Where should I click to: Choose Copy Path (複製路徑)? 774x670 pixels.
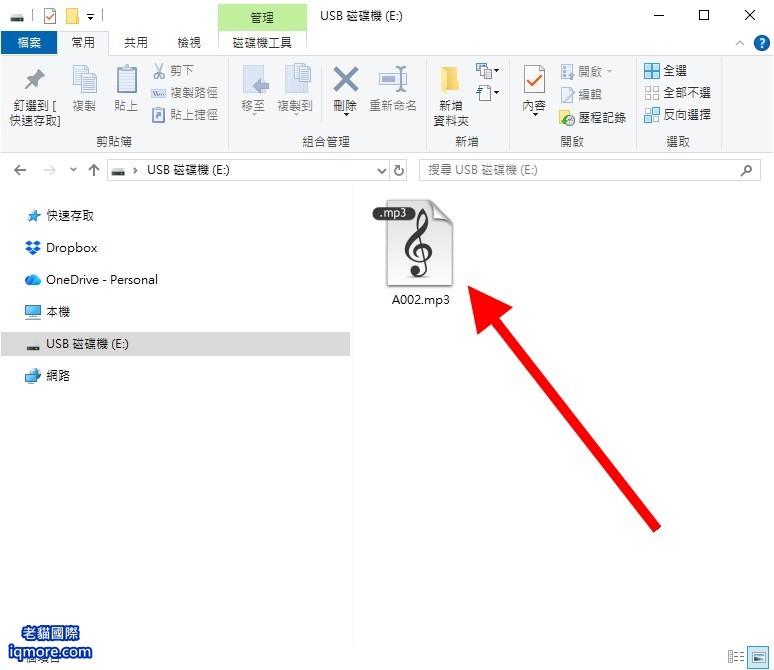point(185,93)
